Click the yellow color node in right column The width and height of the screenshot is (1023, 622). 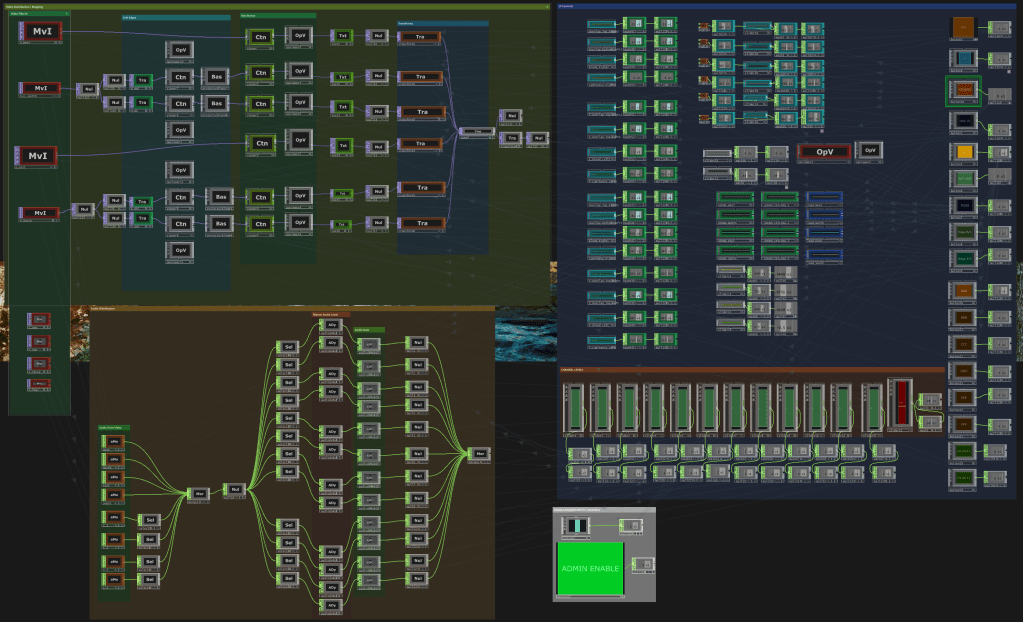pos(964,152)
